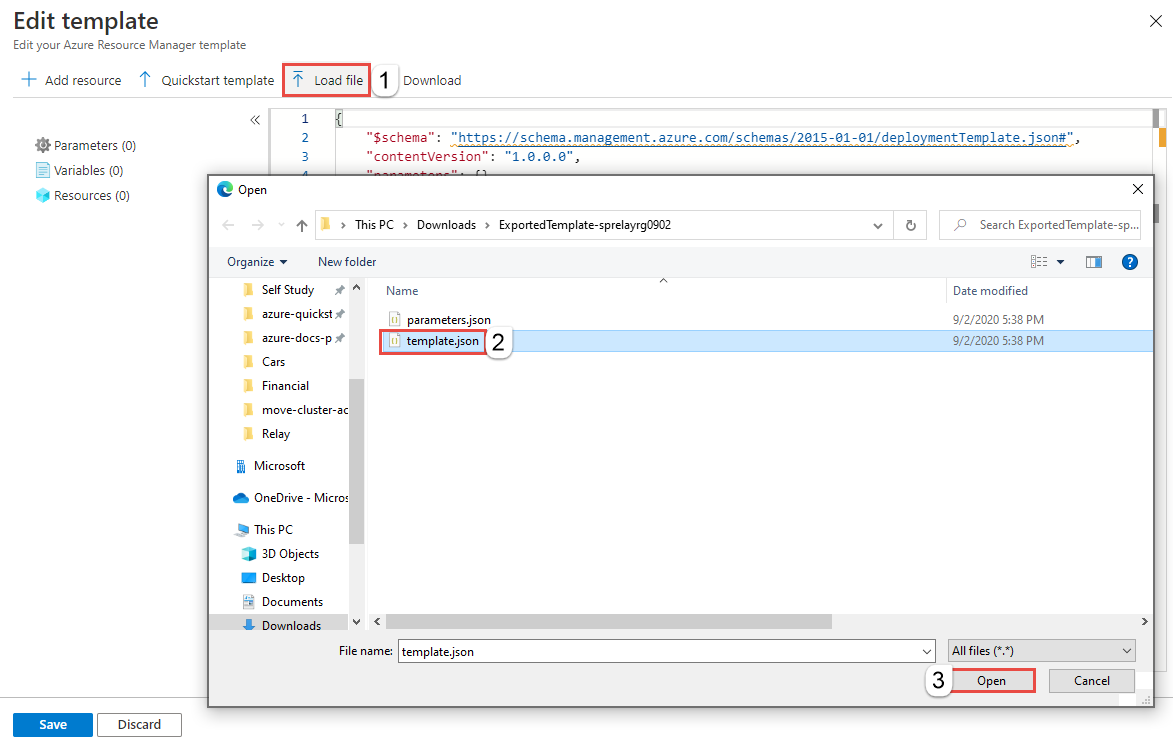Click the Open button in the dialog
This screenshot has height=740, width=1173.
point(991,681)
